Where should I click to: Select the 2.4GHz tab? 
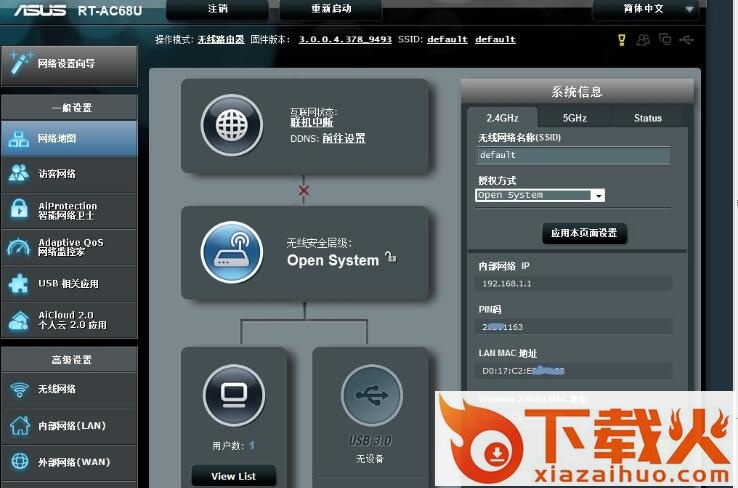[x=501, y=118]
